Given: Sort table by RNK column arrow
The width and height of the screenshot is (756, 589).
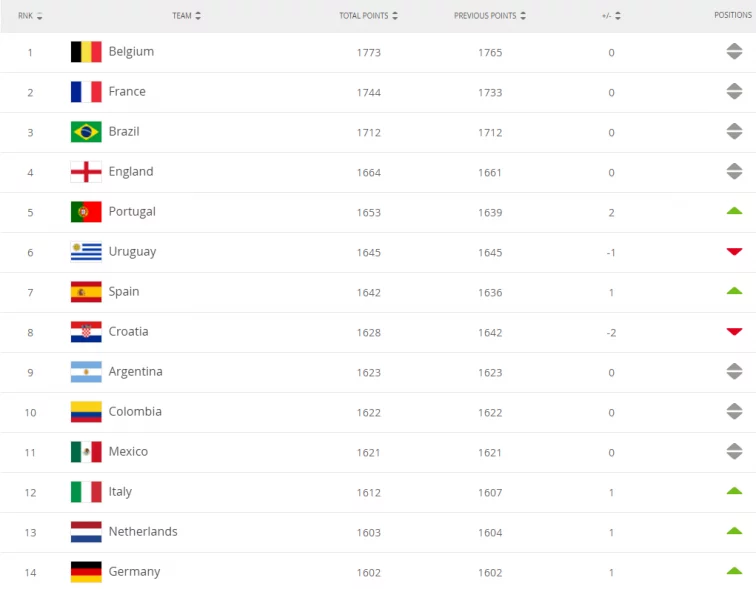Looking at the screenshot, I should click(x=39, y=16).
